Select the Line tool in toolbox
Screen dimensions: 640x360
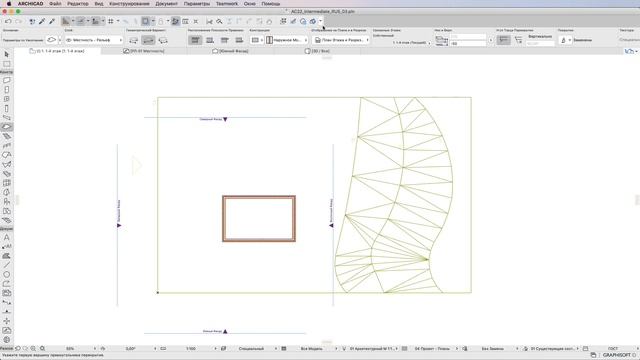point(7,265)
